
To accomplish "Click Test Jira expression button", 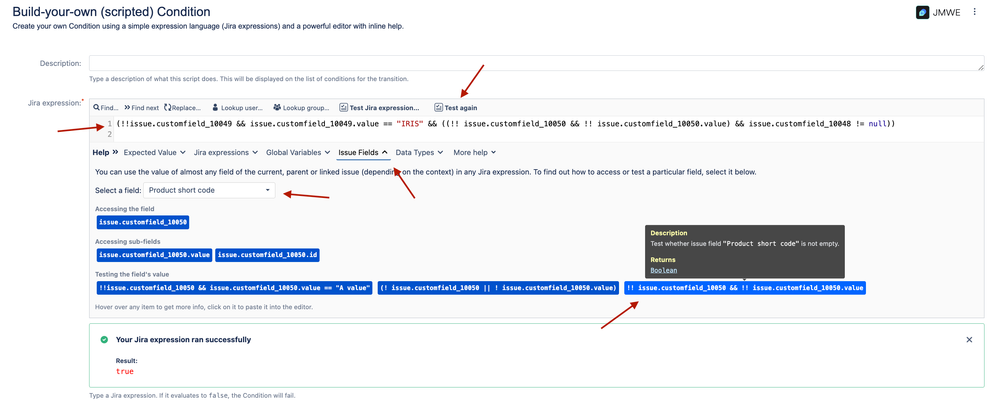I will 380,108.
